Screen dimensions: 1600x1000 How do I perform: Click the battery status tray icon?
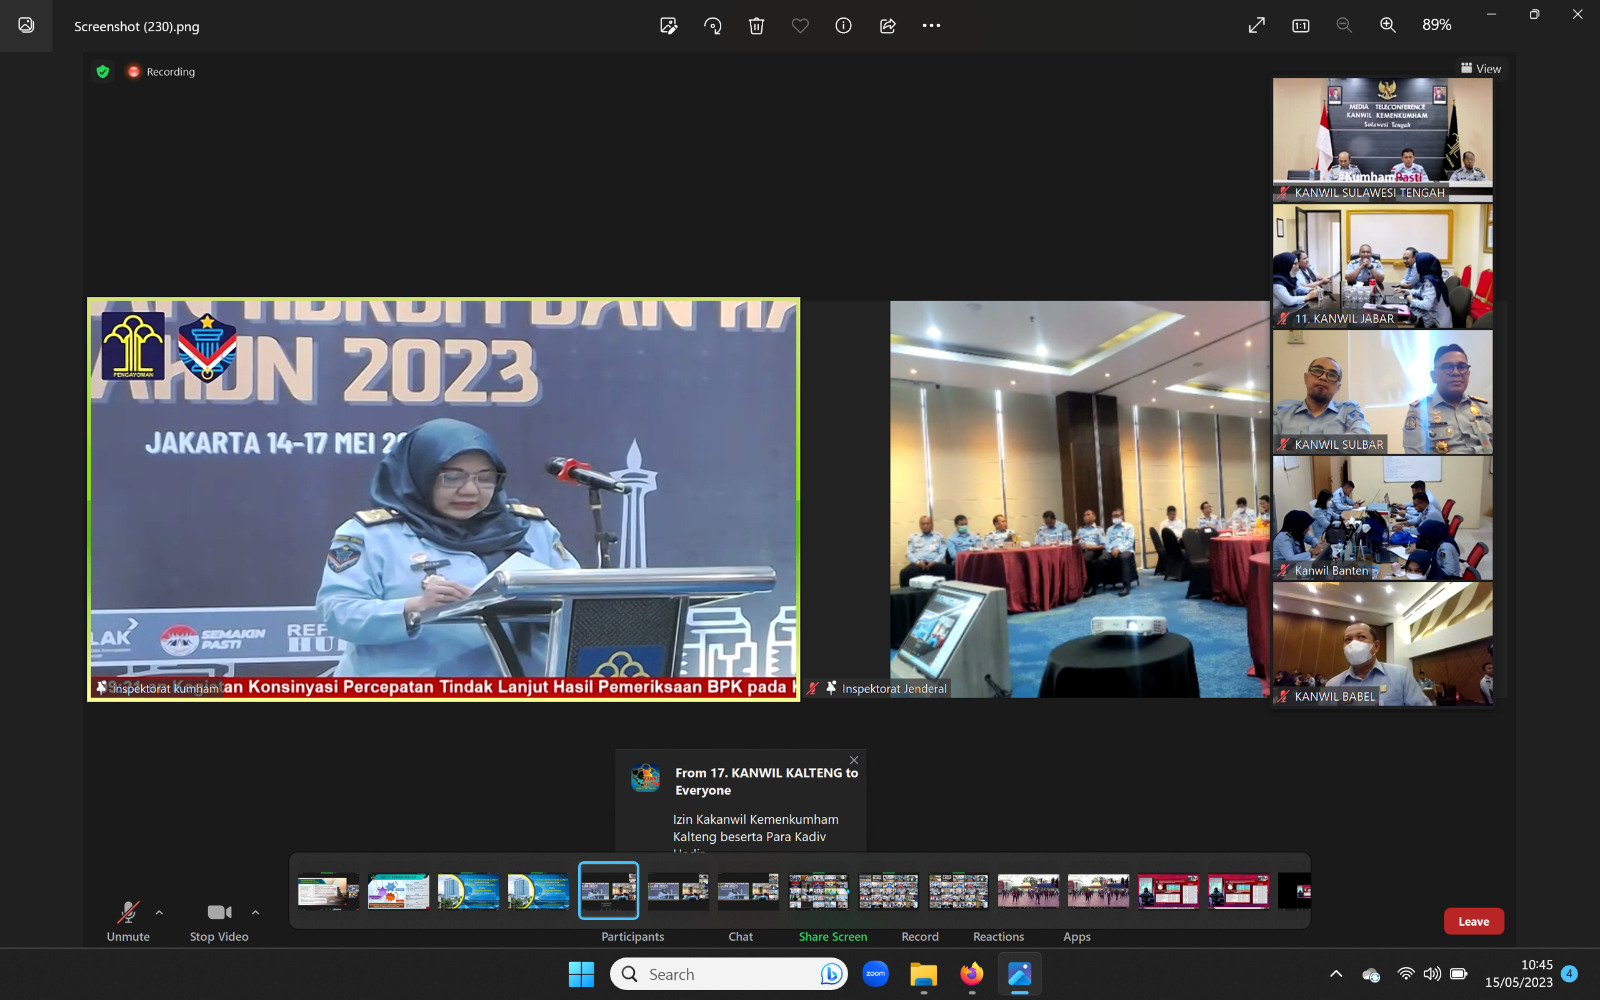click(1458, 974)
